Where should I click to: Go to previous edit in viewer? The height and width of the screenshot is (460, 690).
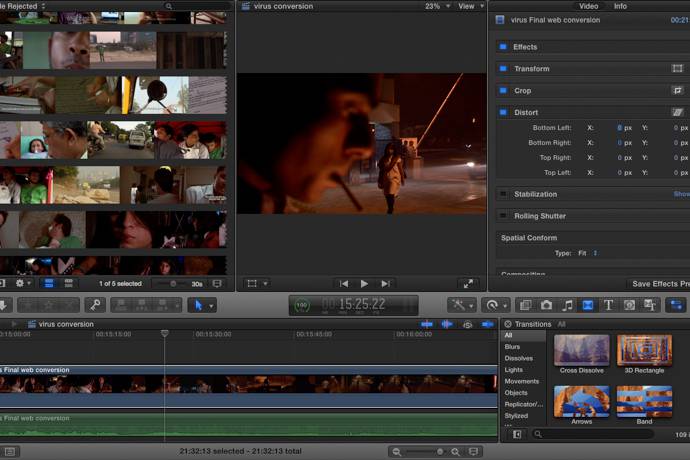tap(344, 283)
